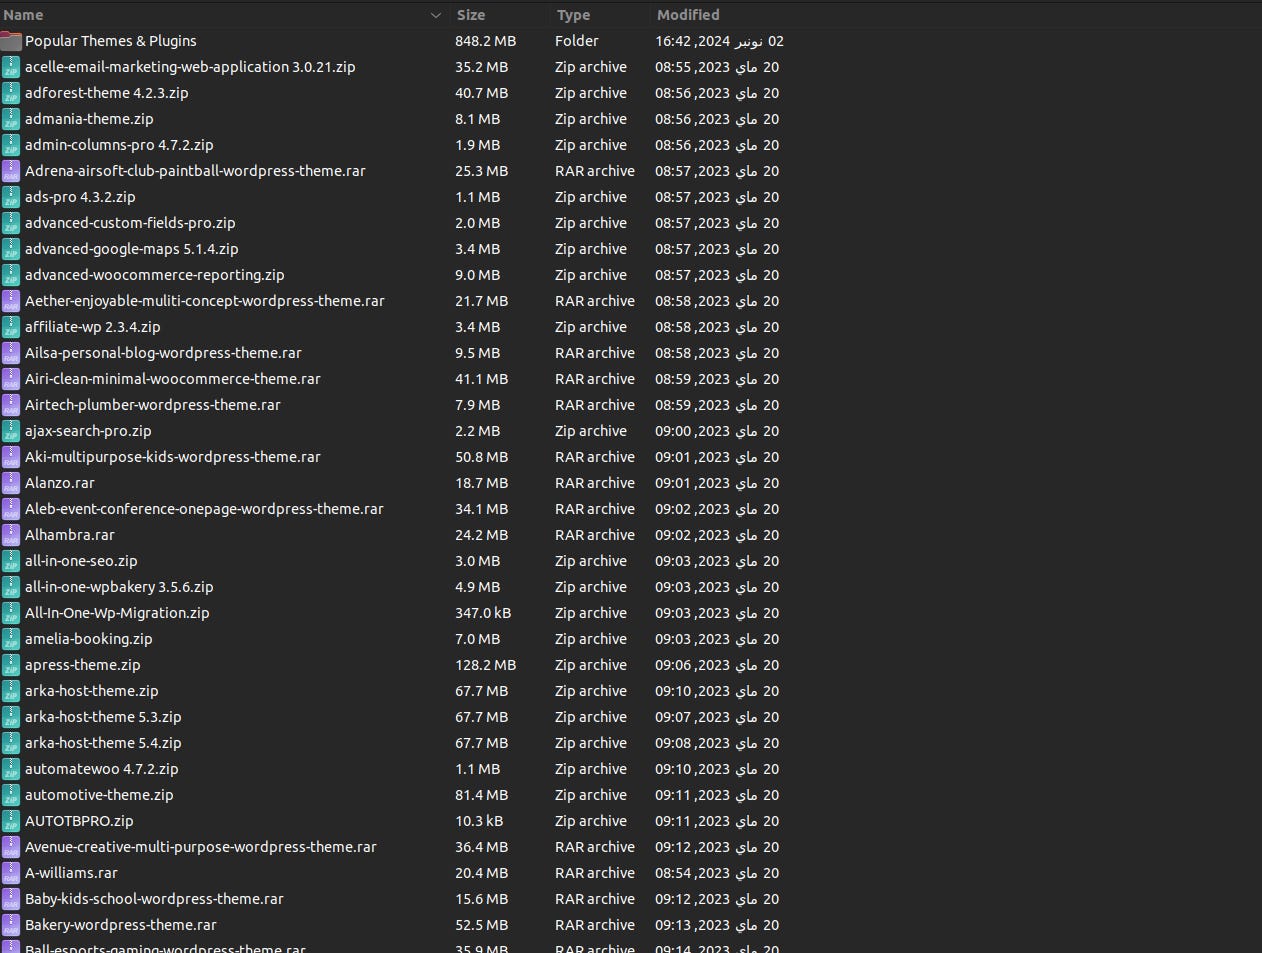Viewport: 1262px width, 953px height.
Task: Click zip icon of admin-columns-pro 4.7.2.zip
Action: coord(11,145)
